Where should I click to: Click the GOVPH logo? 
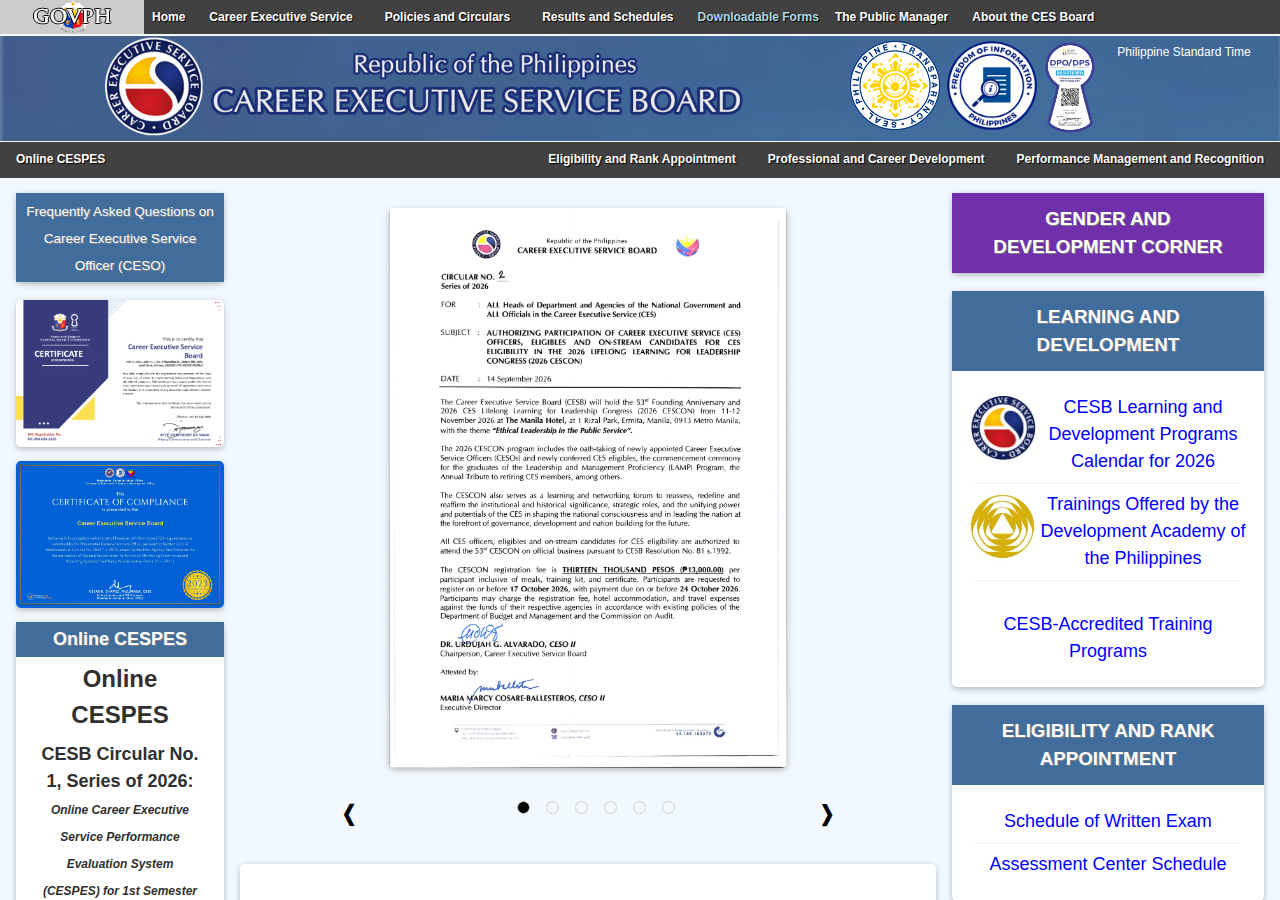[72, 17]
